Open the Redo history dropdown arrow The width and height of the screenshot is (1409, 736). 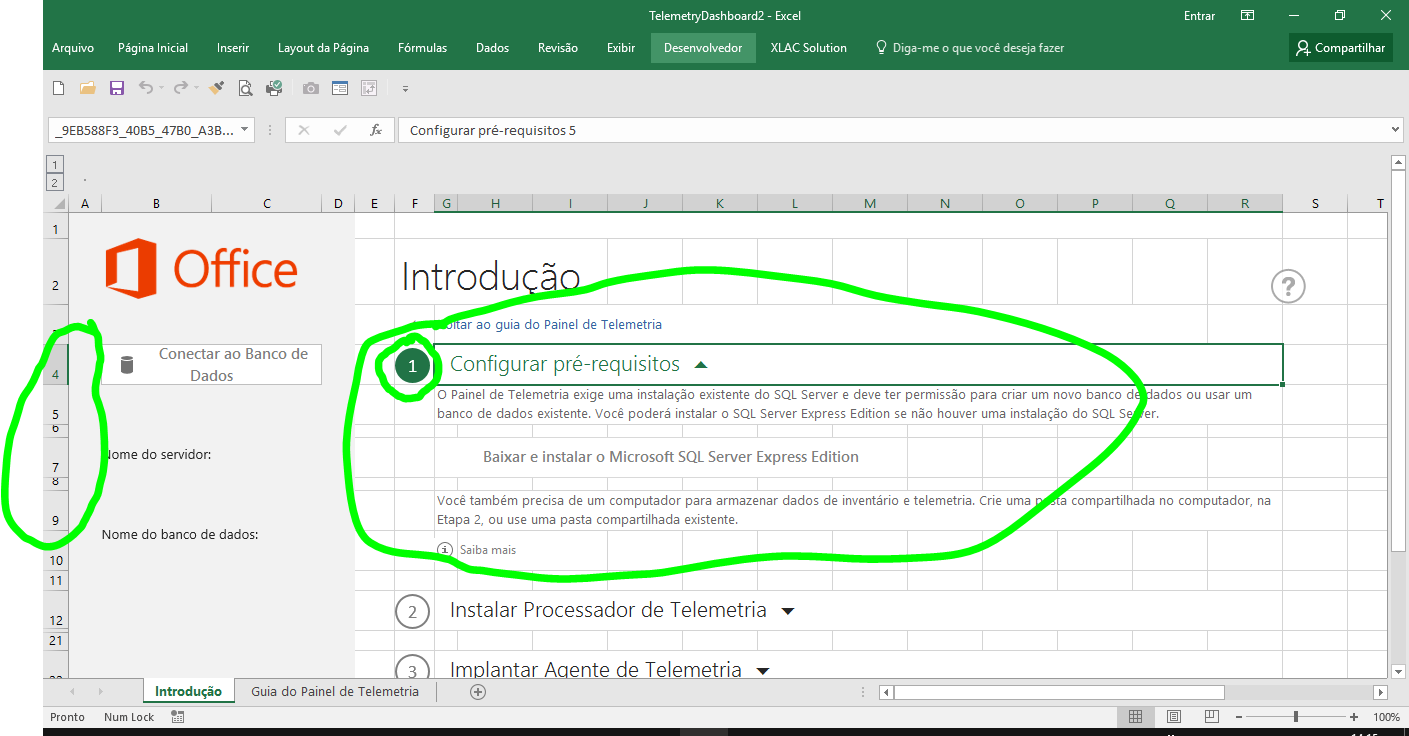pyautogui.click(x=196, y=88)
